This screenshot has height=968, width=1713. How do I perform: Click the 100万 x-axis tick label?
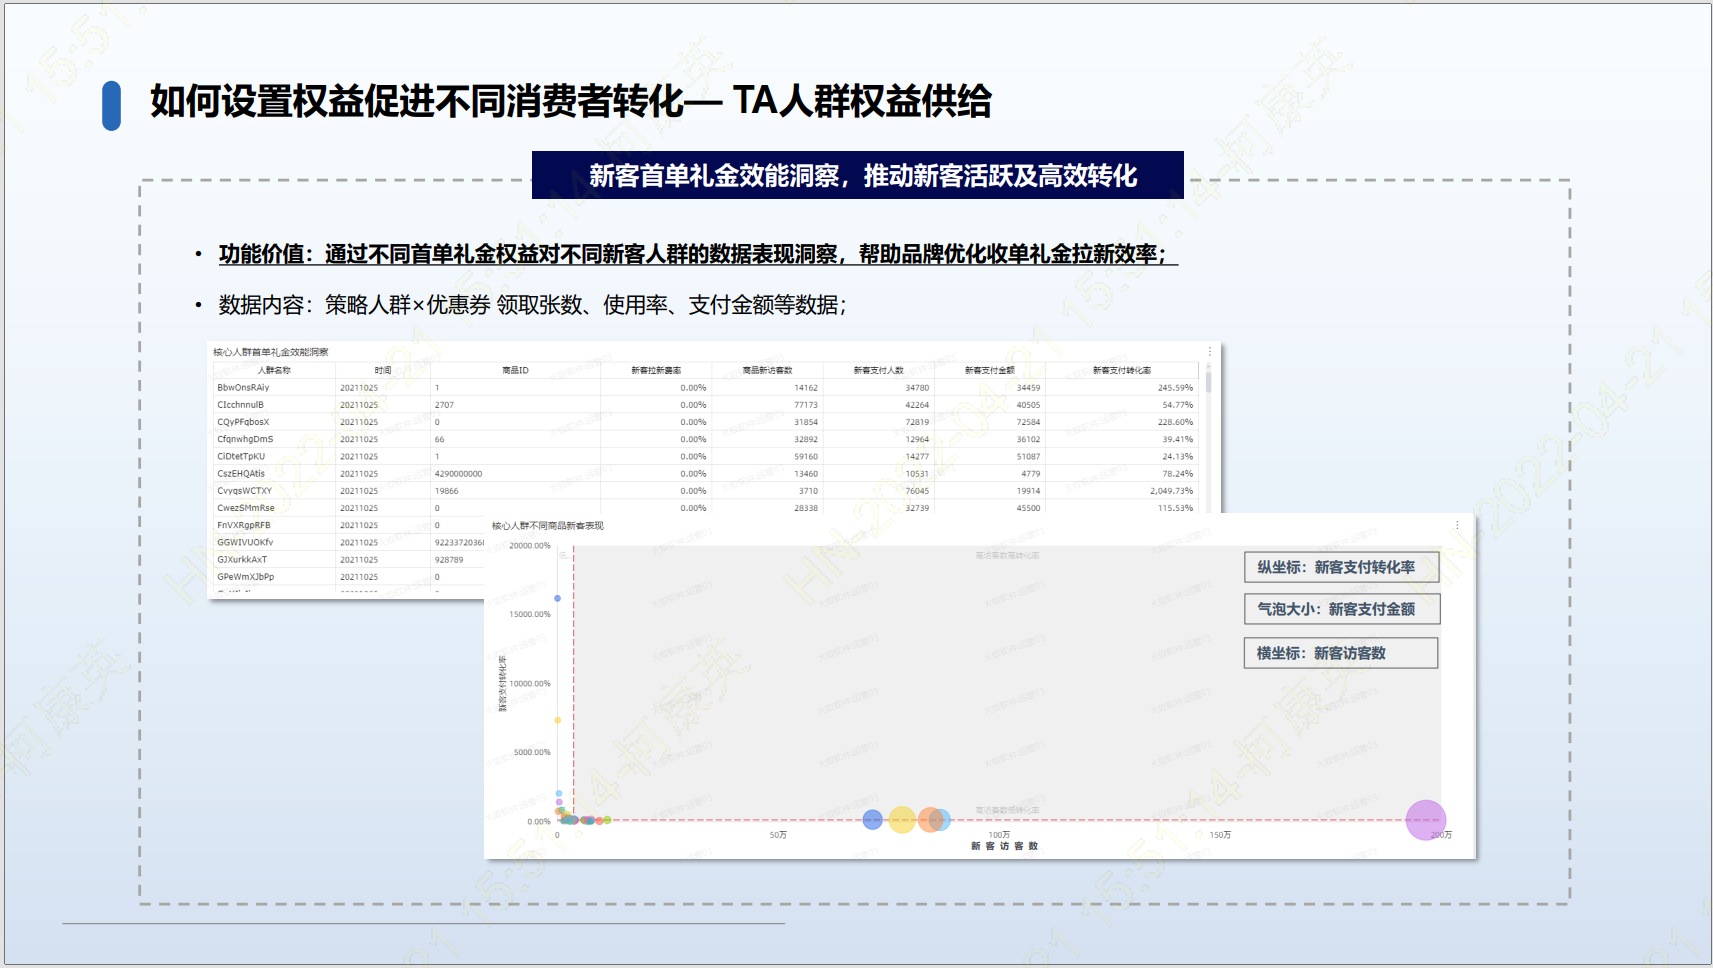tap(999, 835)
